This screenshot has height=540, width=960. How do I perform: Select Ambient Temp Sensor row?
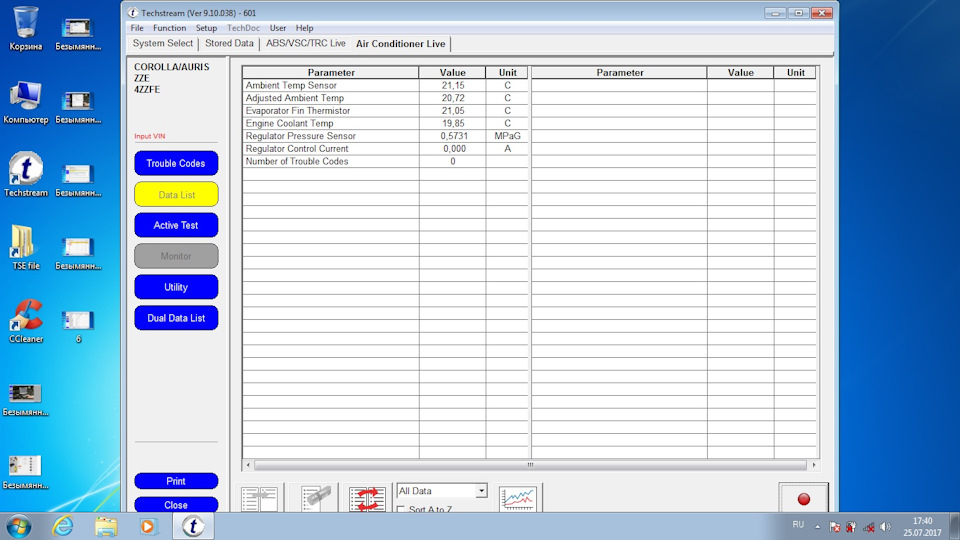click(385, 86)
